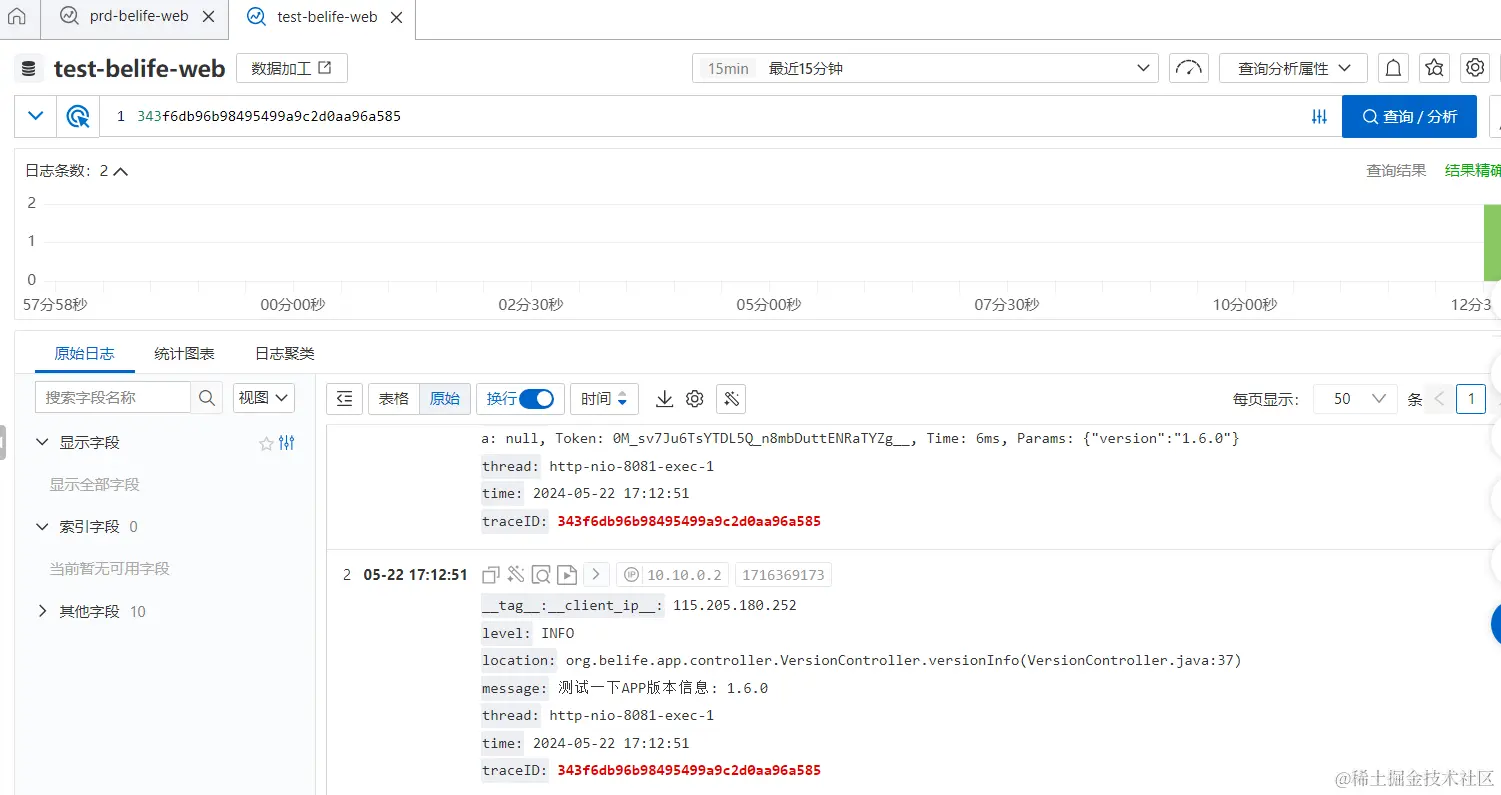The width and height of the screenshot is (1501, 795).
Task: Copy log 2 with the copy icon
Action: tap(491, 575)
